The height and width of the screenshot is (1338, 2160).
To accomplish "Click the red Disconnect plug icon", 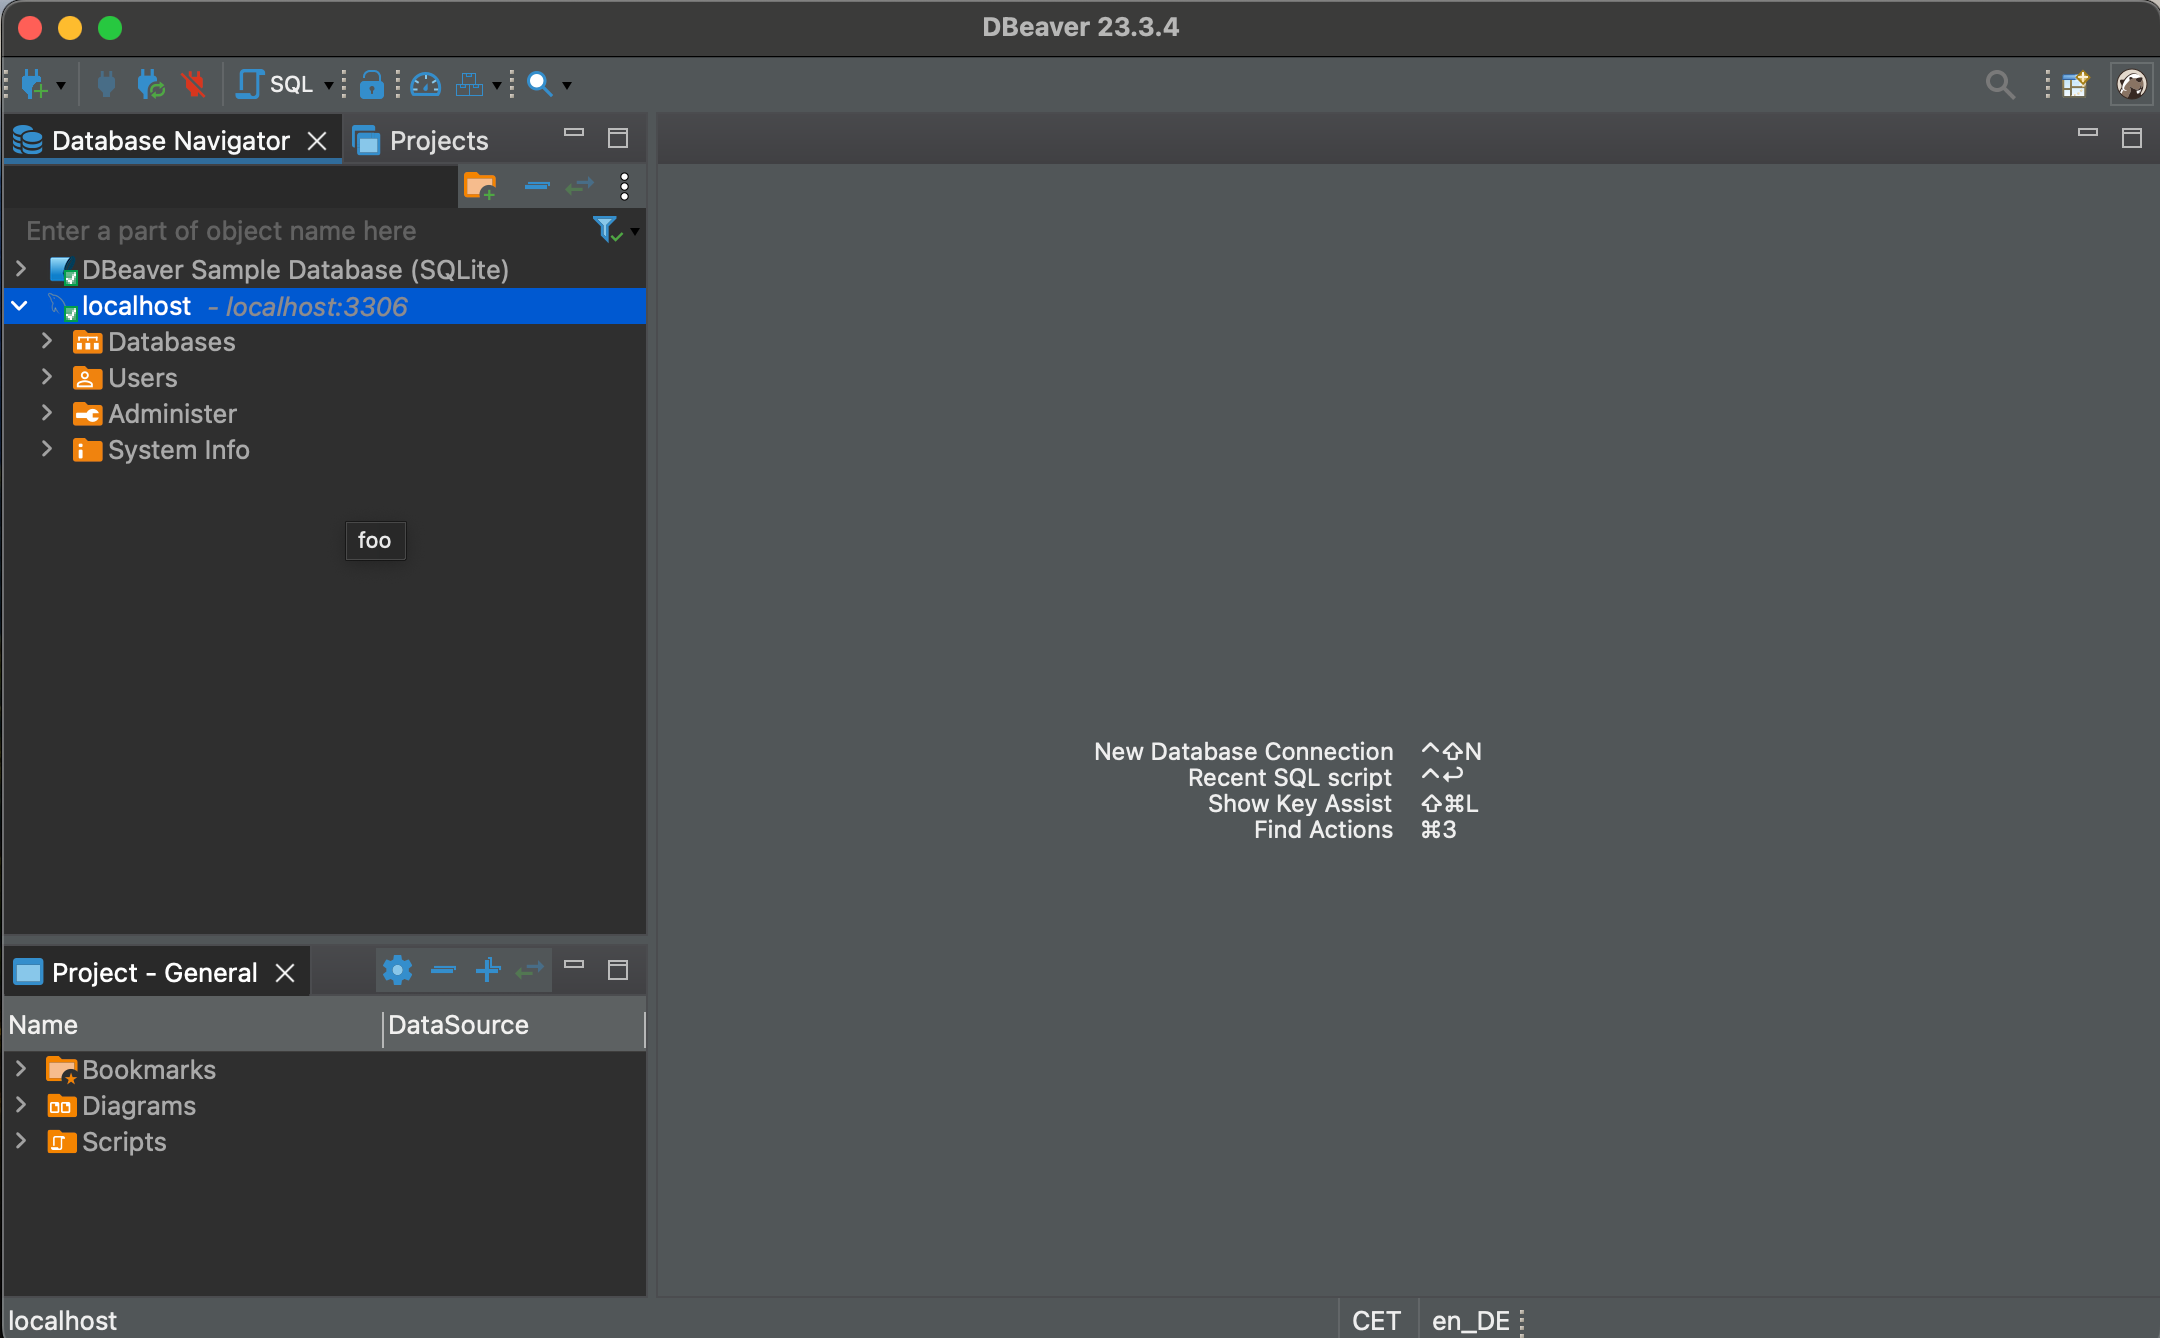I will pos(194,85).
